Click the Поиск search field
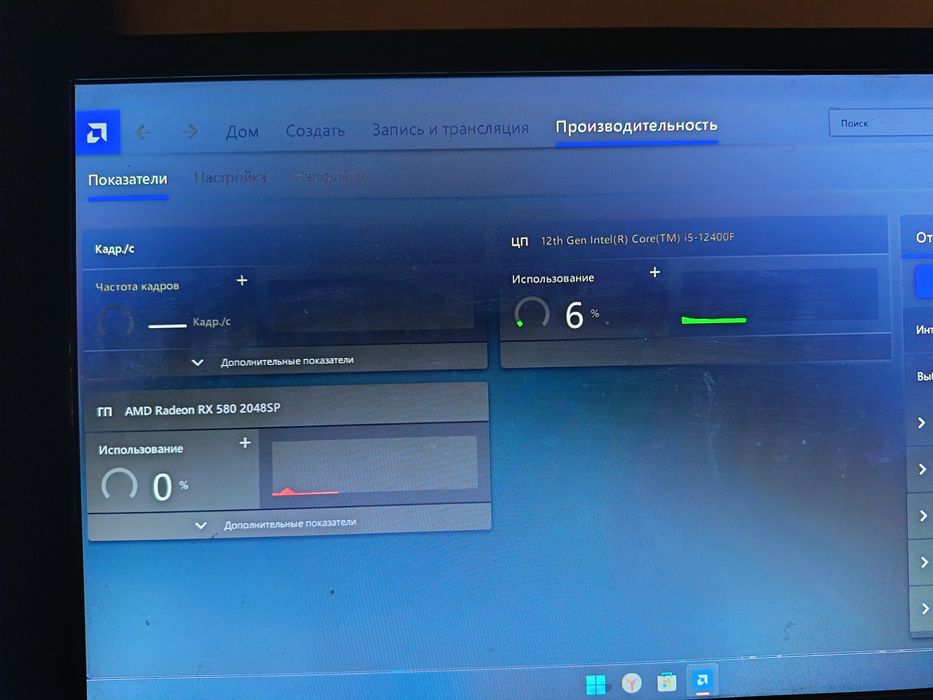 [x=881, y=123]
